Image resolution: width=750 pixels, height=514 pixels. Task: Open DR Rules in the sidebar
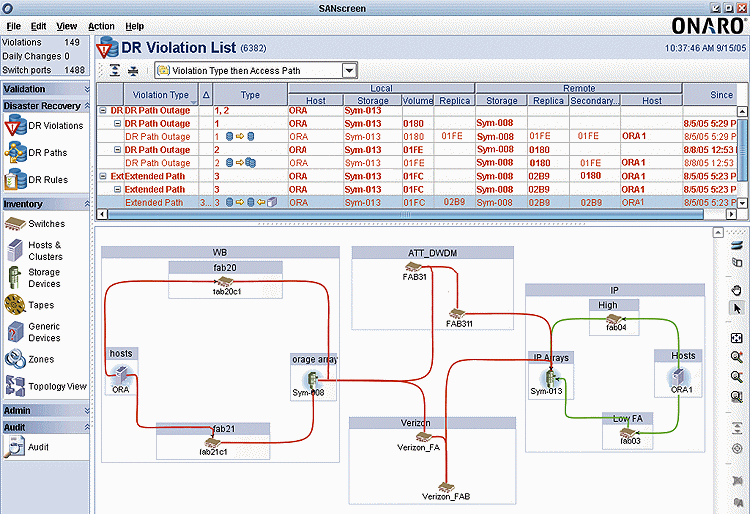36,180
